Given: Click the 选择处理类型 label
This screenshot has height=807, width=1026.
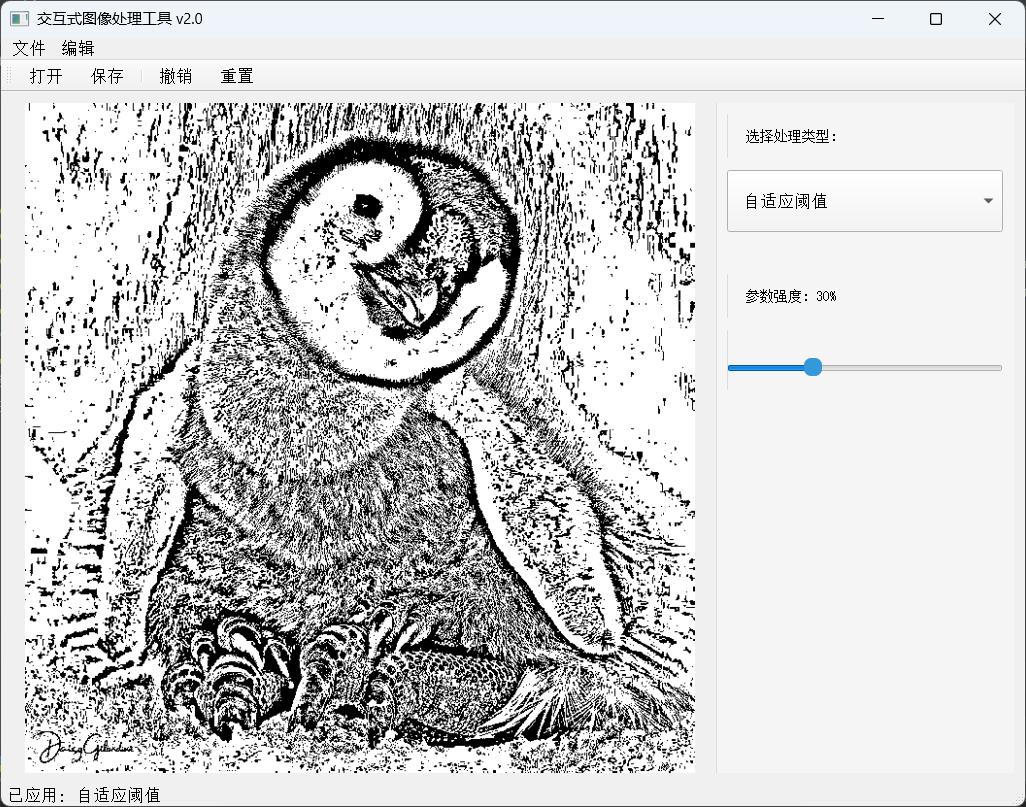Looking at the screenshot, I should pyautogui.click(x=791, y=136).
